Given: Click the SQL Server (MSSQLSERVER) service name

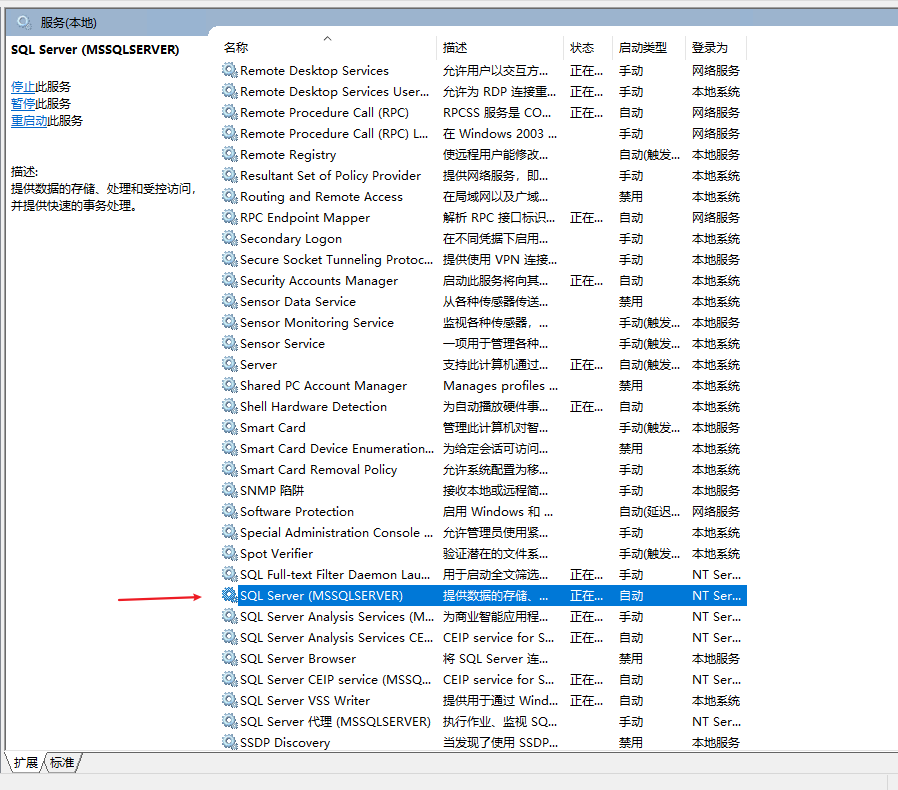Looking at the screenshot, I should 321,596.
